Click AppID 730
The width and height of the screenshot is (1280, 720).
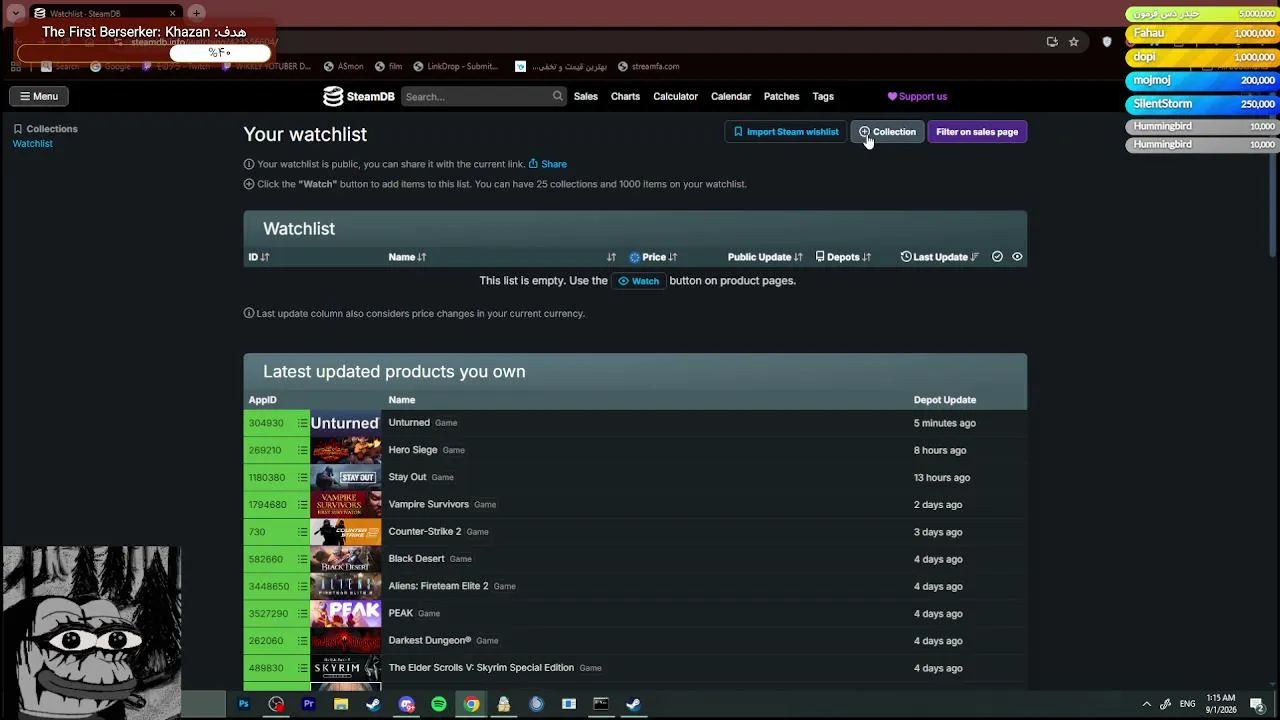257,532
